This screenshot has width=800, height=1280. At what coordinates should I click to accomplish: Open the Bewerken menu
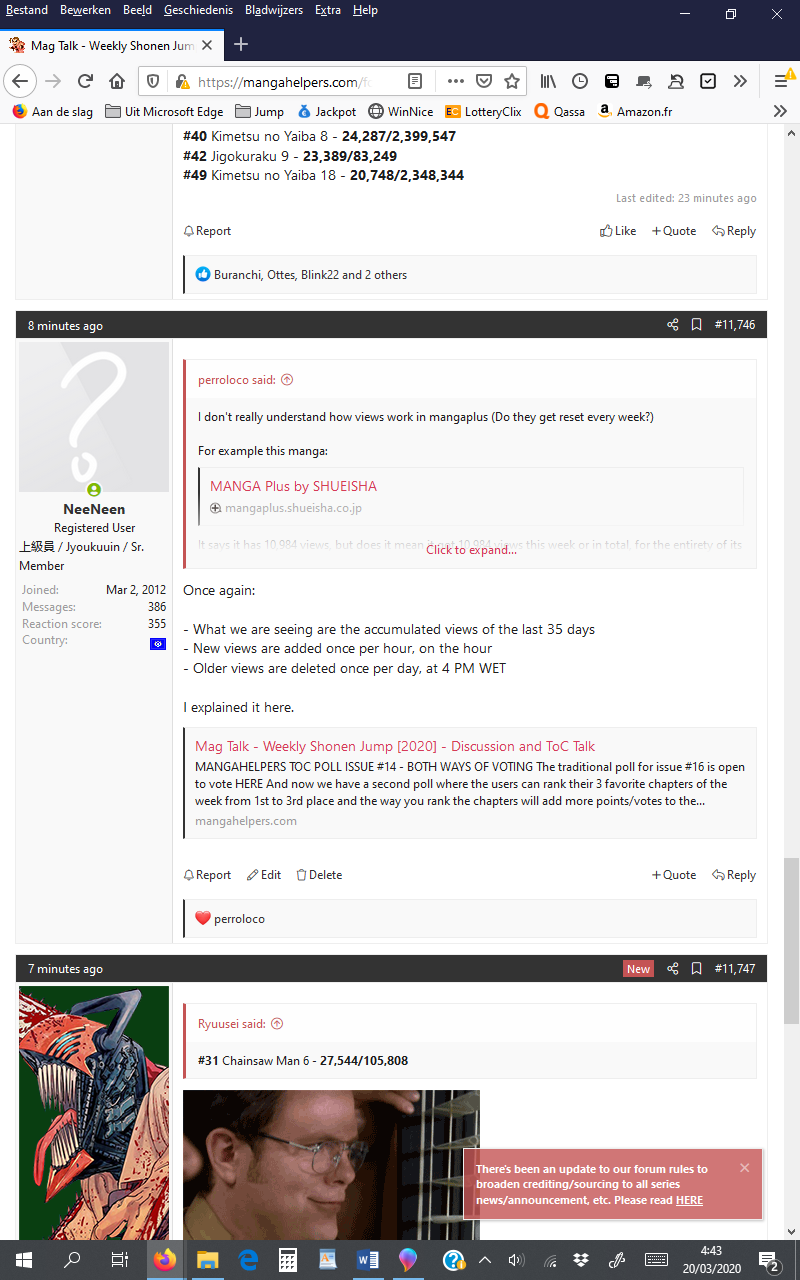click(x=86, y=10)
